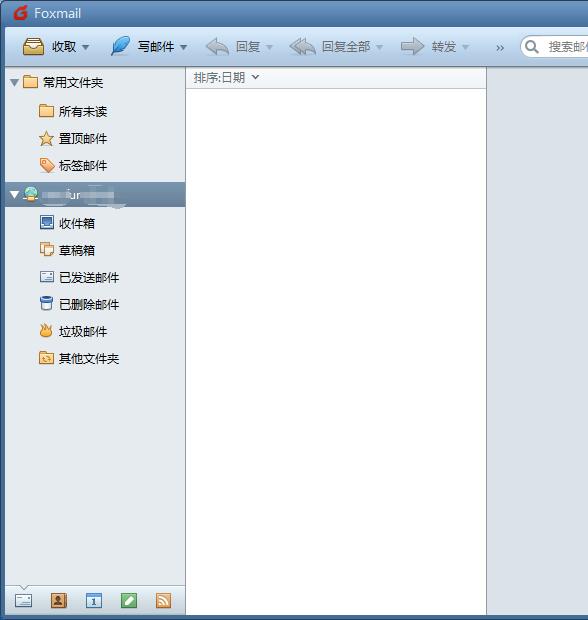Select the 置顶邮件 text label
Viewport: 588px width, 620px height.
click(x=83, y=139)
